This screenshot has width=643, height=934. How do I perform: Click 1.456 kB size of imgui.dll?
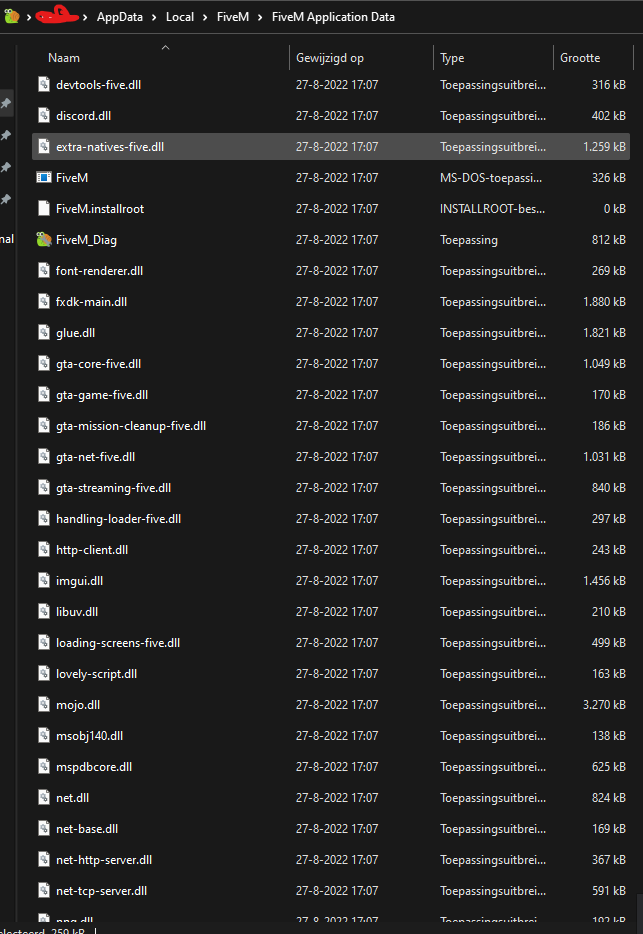604,580
